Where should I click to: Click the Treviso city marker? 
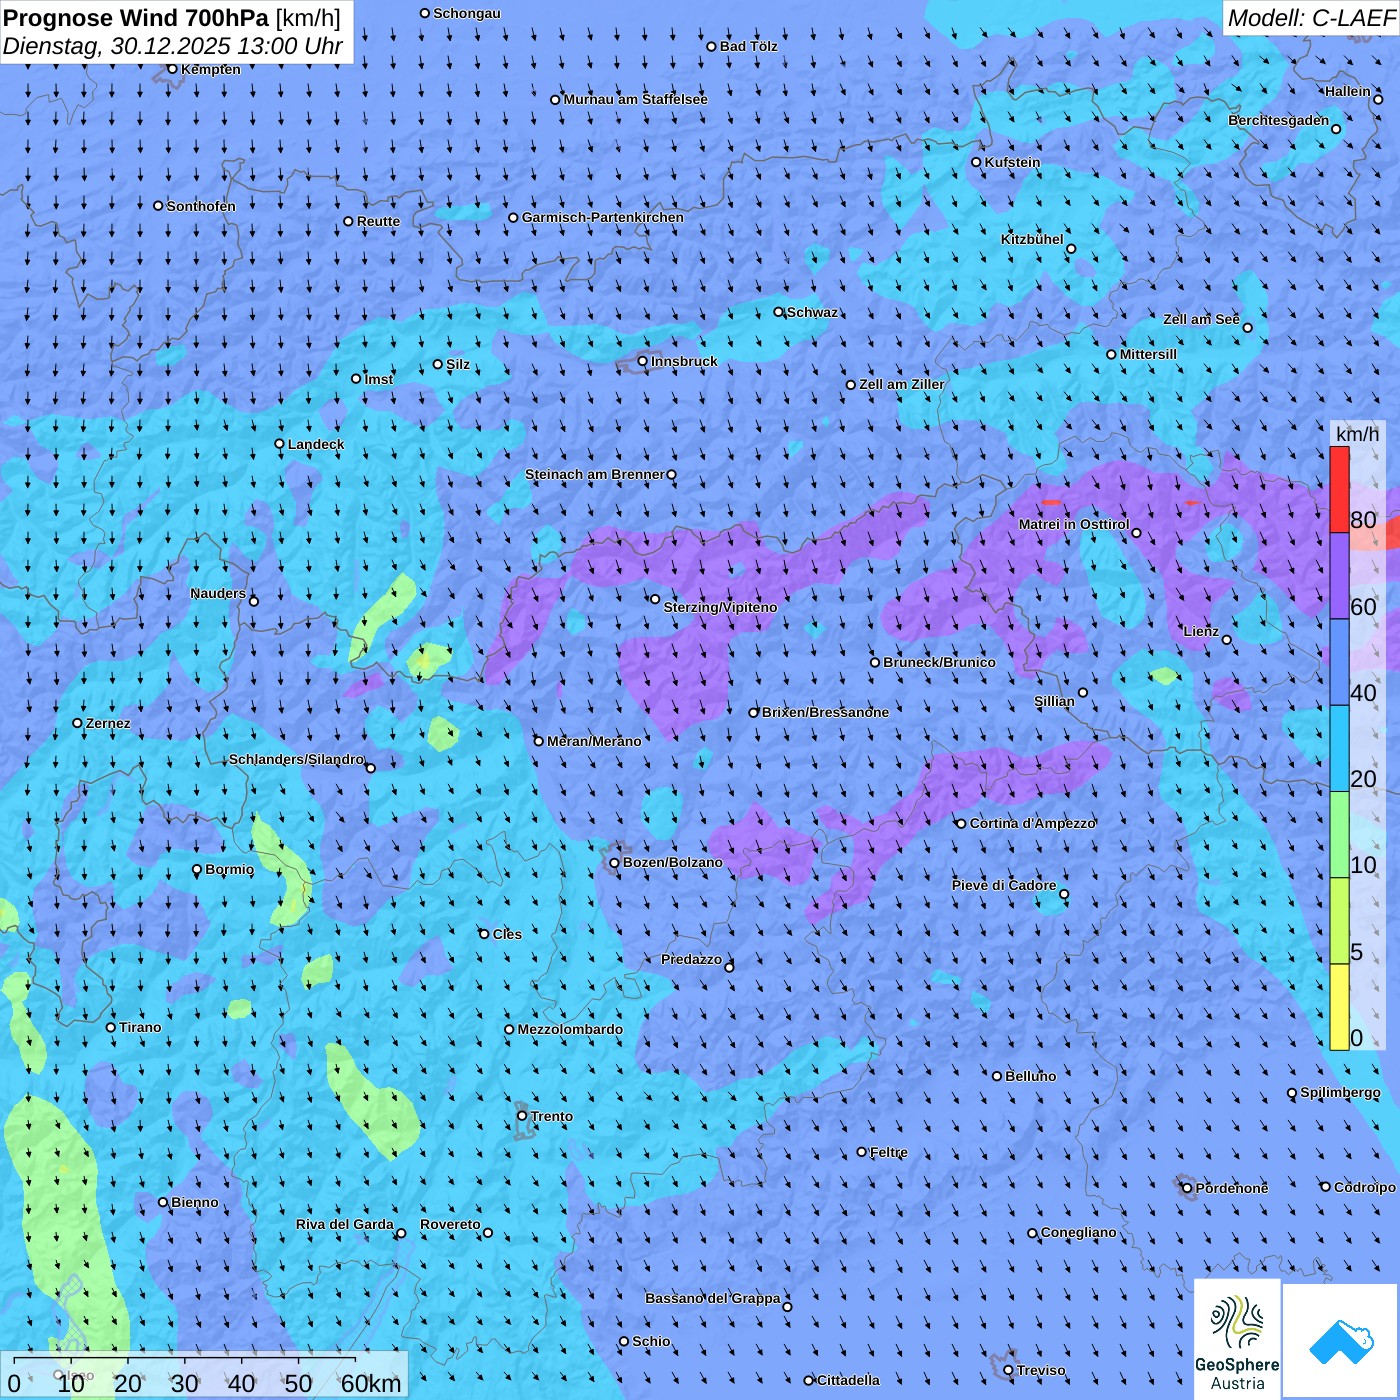pyautogui.click(x=1008, y=1371)
